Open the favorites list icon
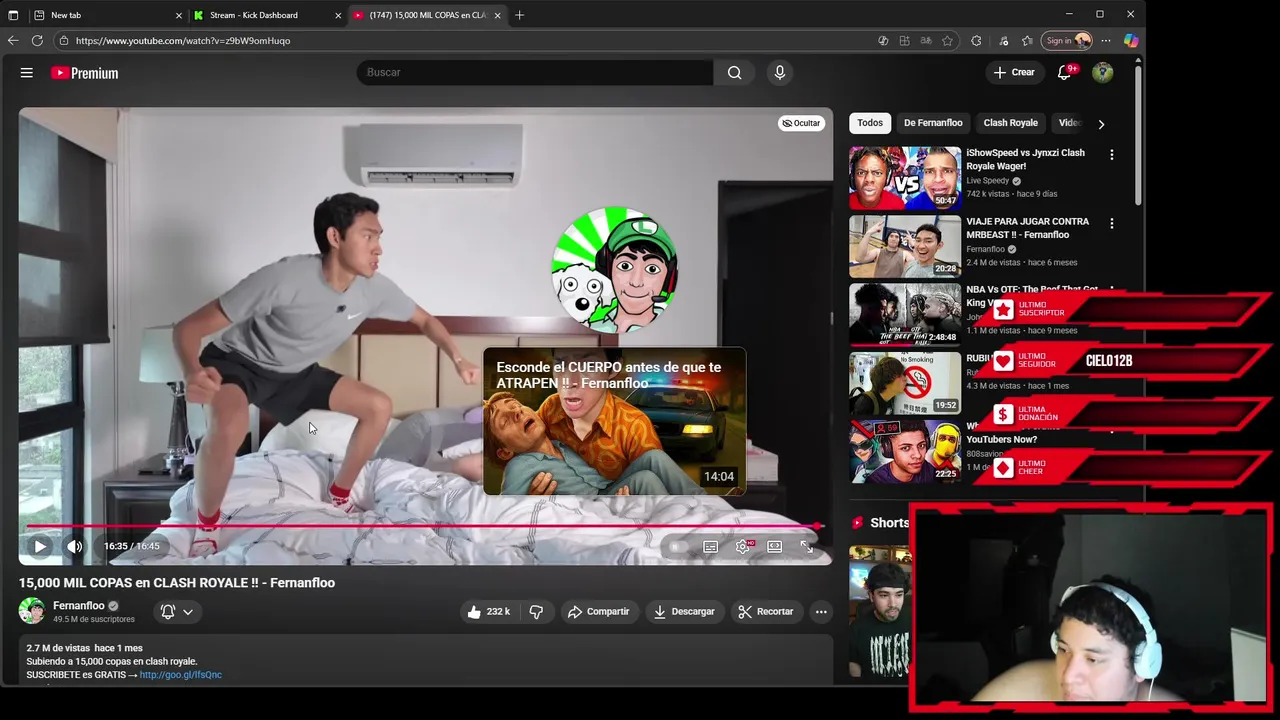This screenshot has height=720, width=1280. coord(1027,41)
